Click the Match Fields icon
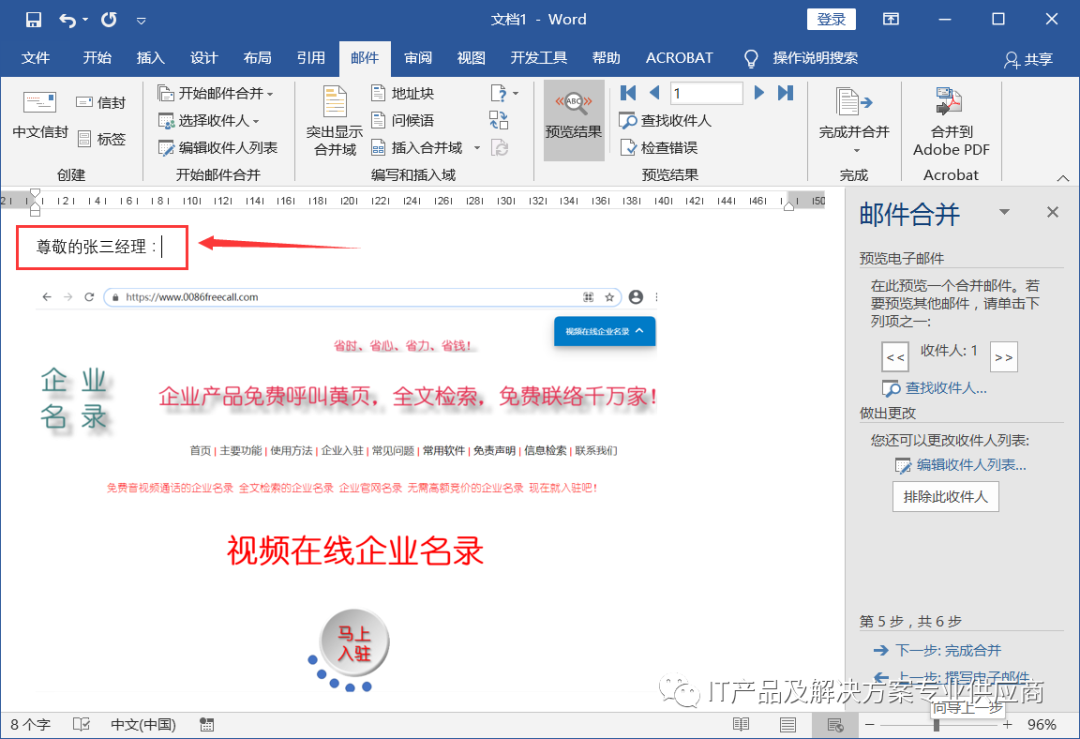Screen dimensions: 1080x739 pyautogui.click(x=499, y=121)
